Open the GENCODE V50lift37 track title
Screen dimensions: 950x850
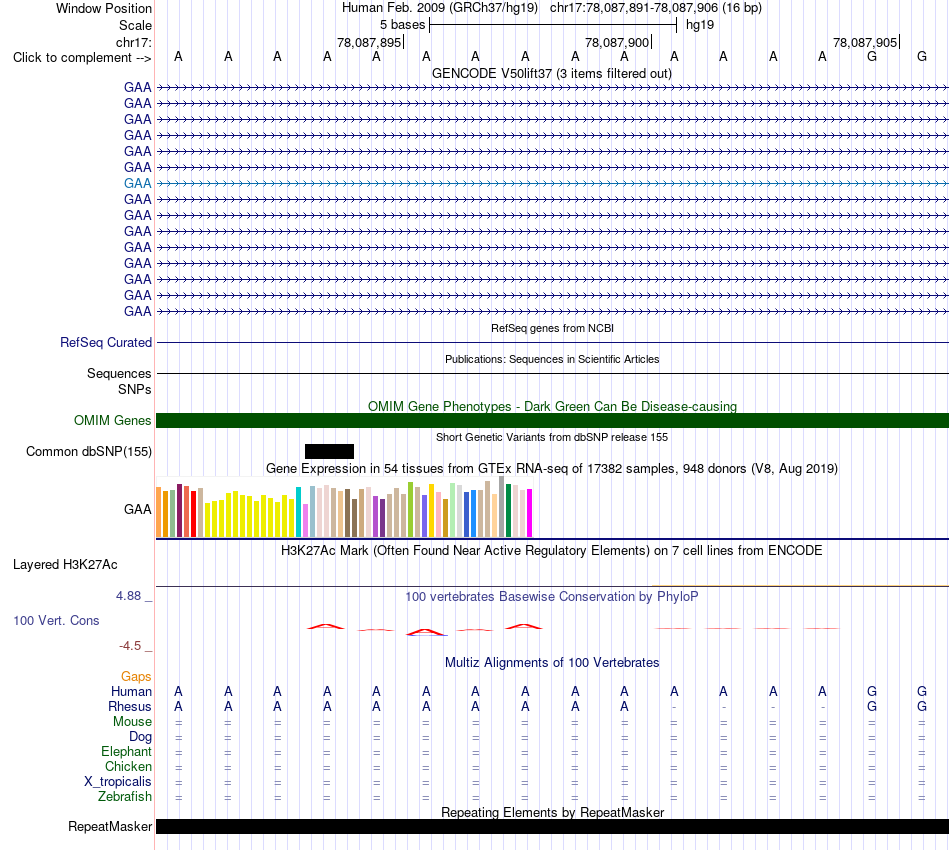pyautogui.click(x=551, y=74)
